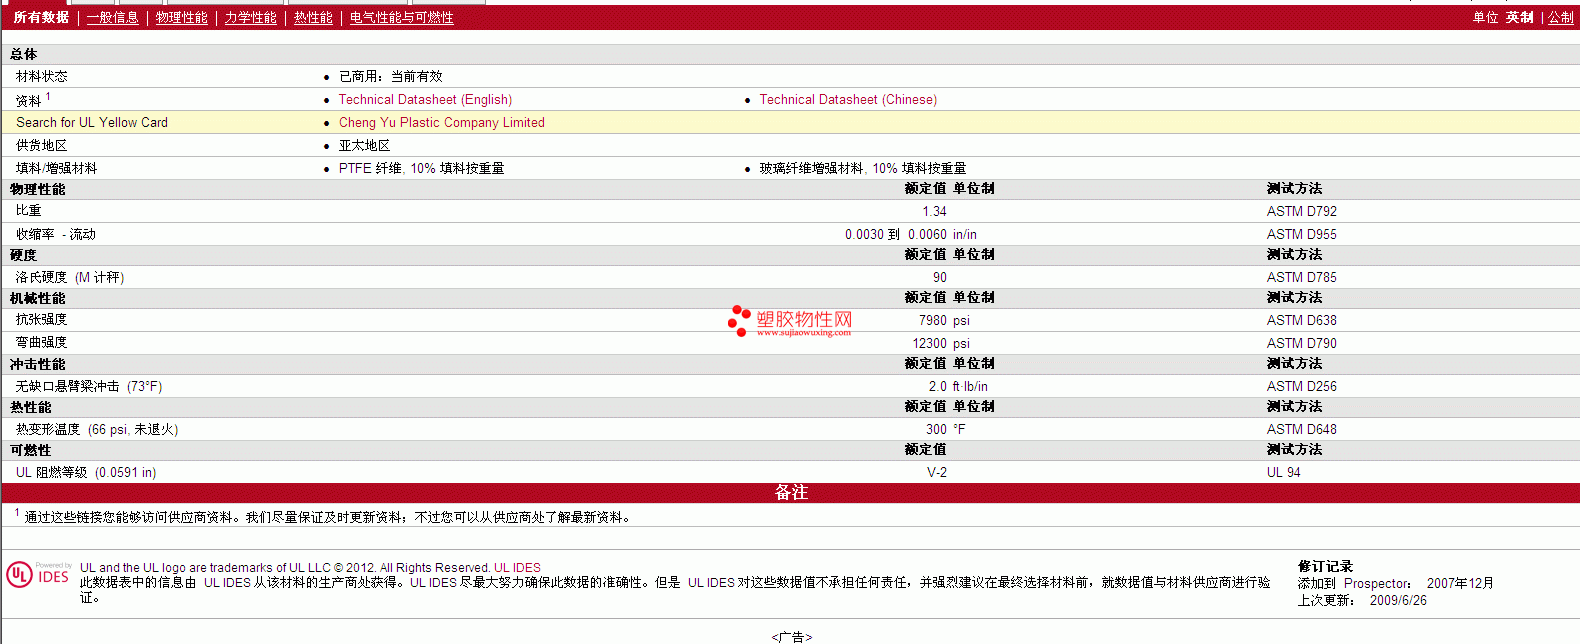This screenshot has height=644, width=1580.
Task: Open Technical Datasheet (English) link
Action: (425, 99)
